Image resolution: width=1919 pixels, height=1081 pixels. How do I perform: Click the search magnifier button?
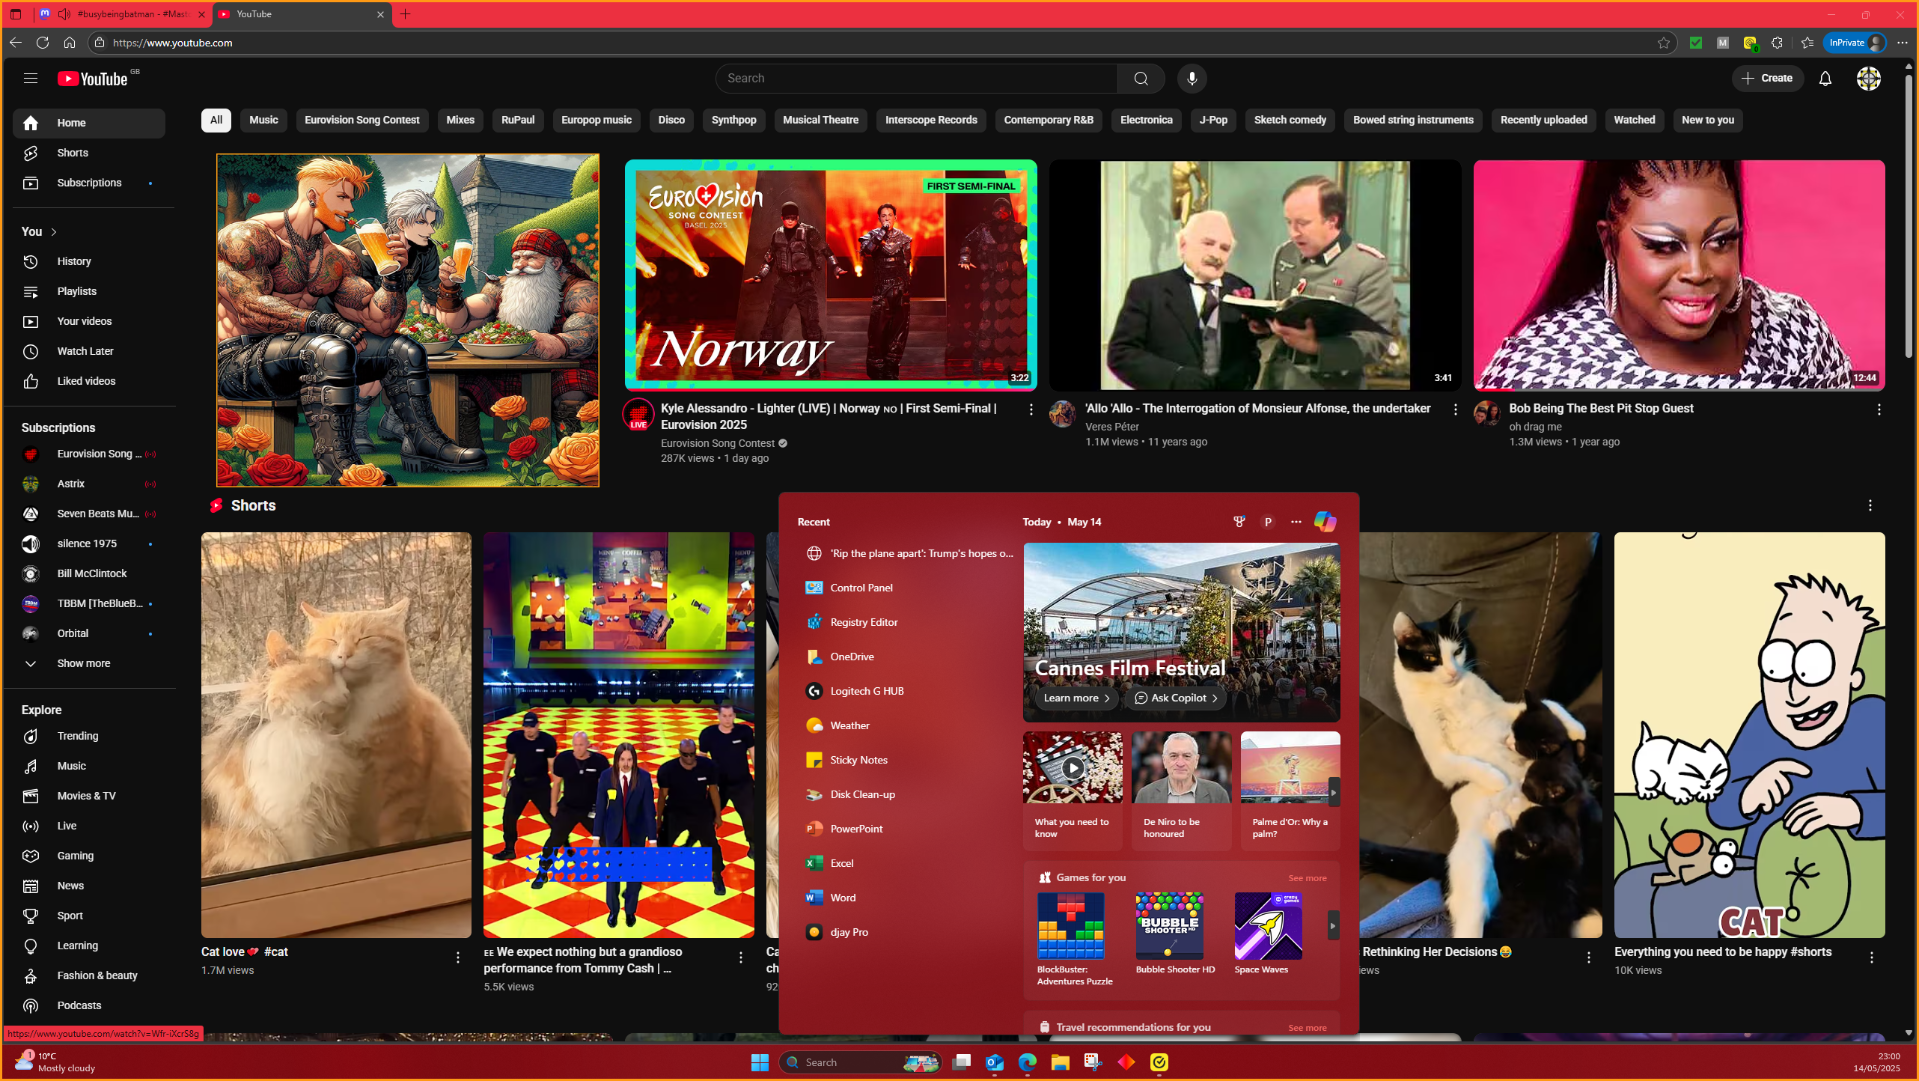coord(1141,78)
